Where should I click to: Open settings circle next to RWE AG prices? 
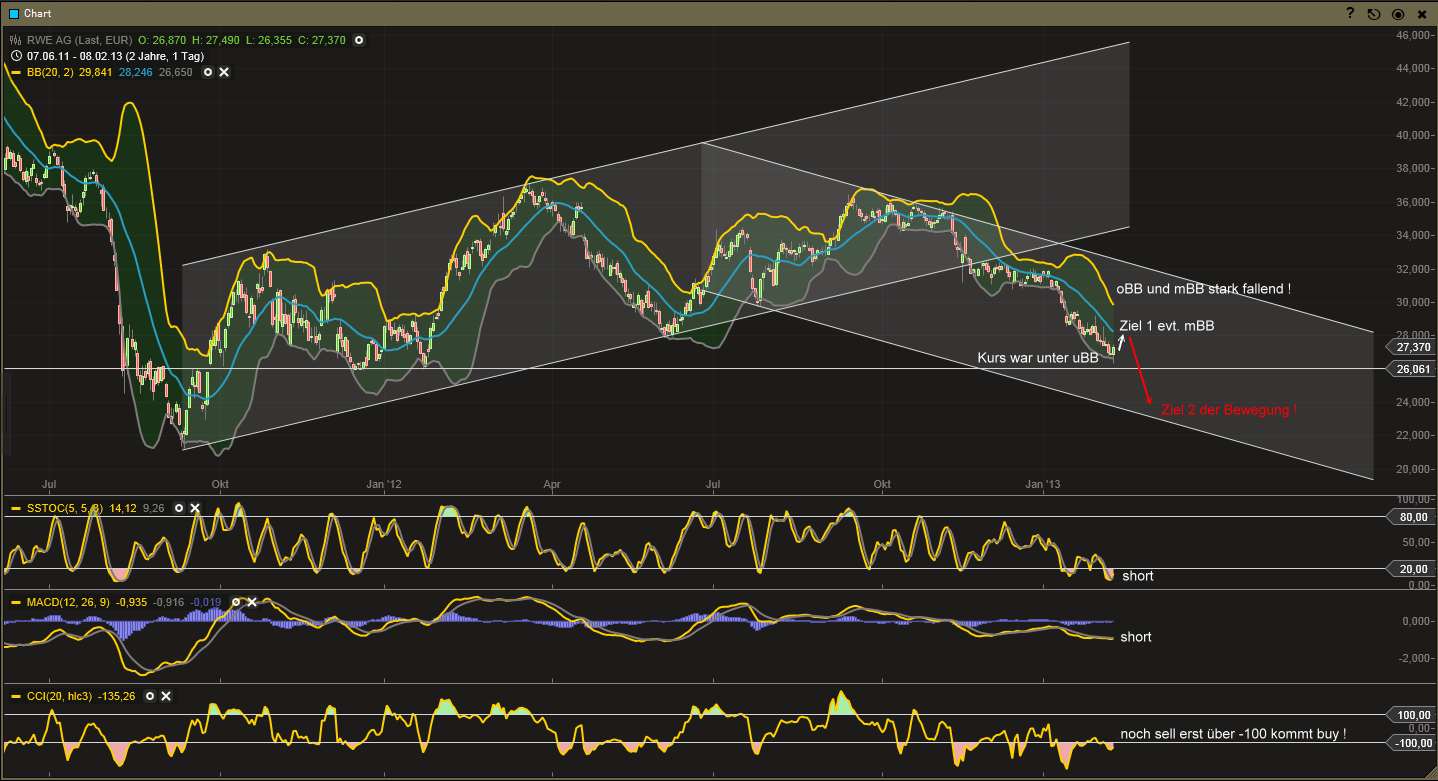[x=359, y=40]
